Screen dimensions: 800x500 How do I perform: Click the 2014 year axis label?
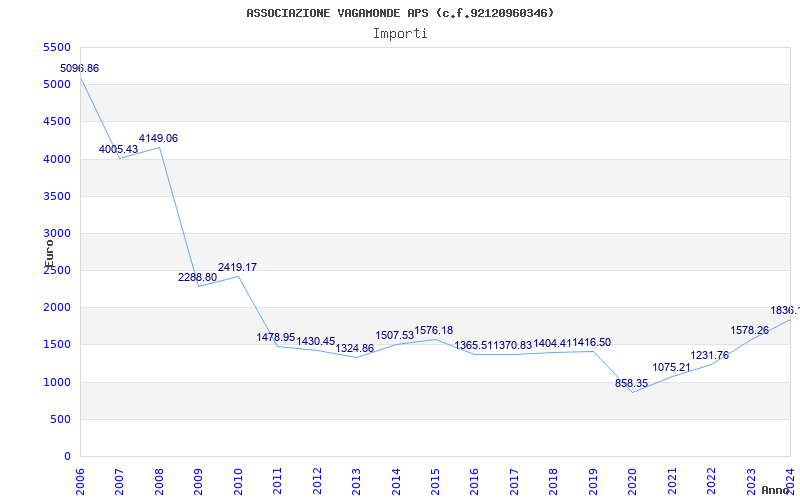(395, 481)
